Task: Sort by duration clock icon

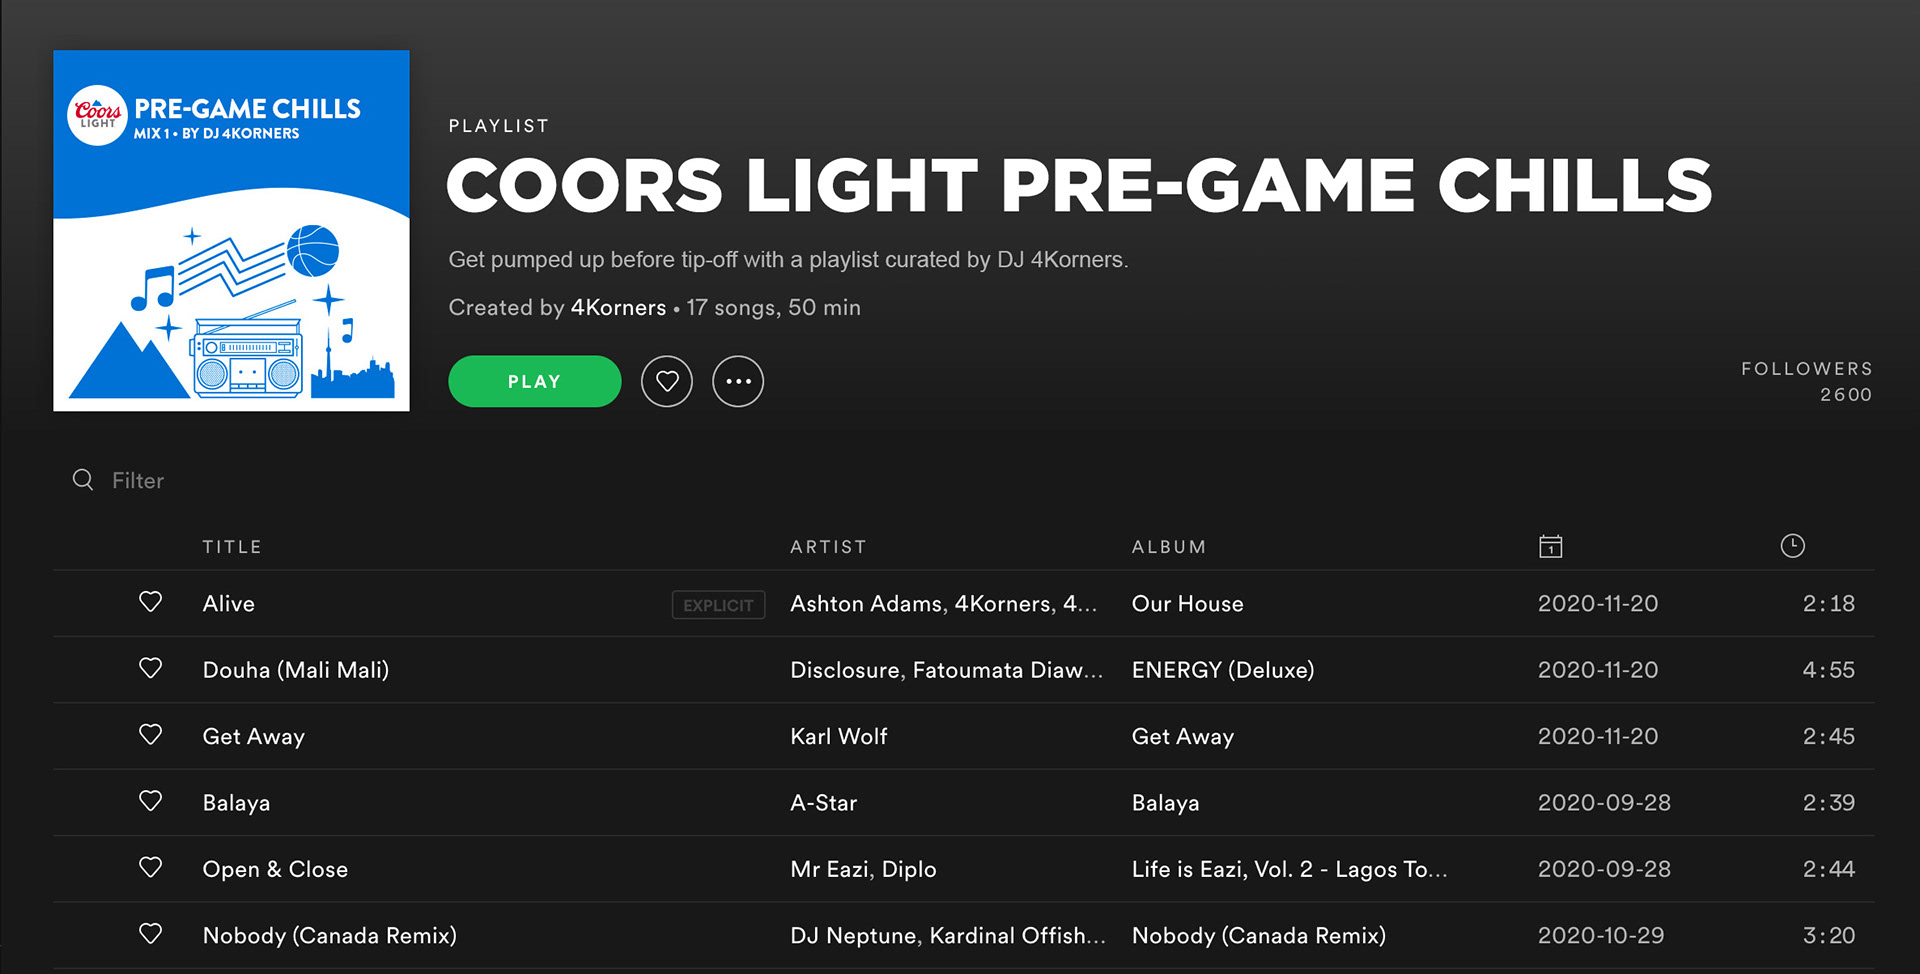Action: click(x=1792, y=546)
